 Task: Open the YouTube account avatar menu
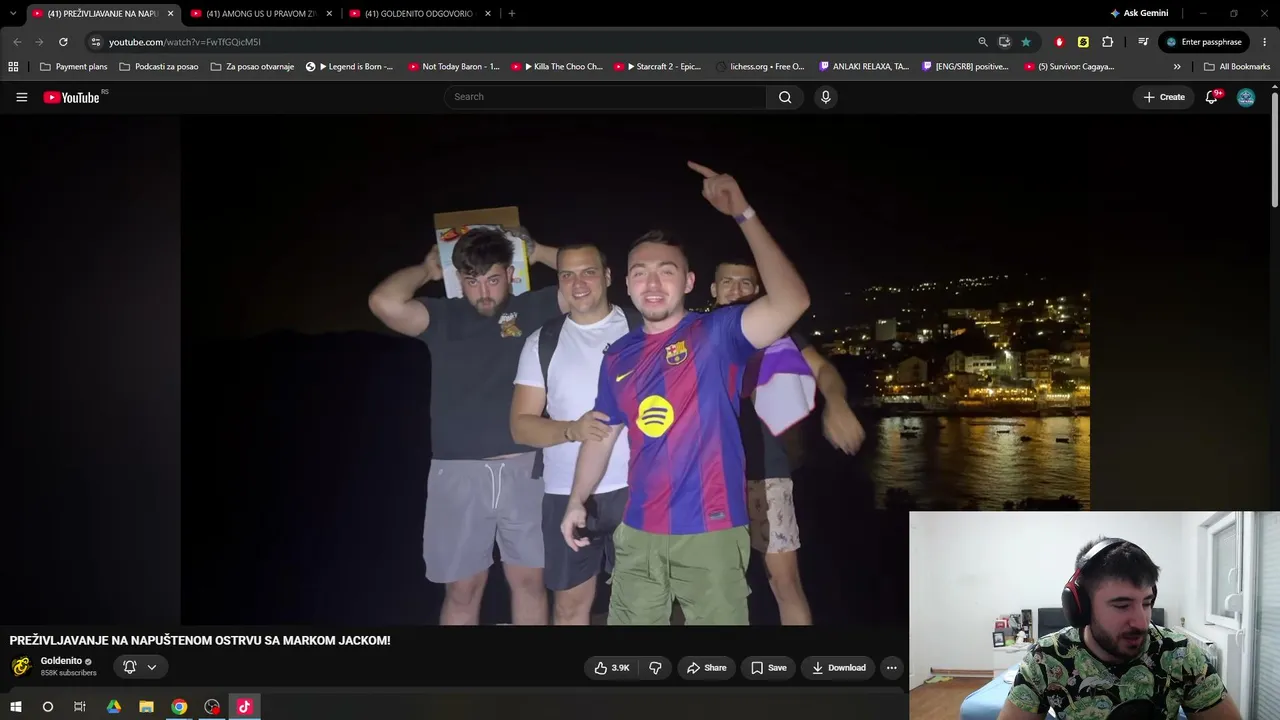[1246, 97]
